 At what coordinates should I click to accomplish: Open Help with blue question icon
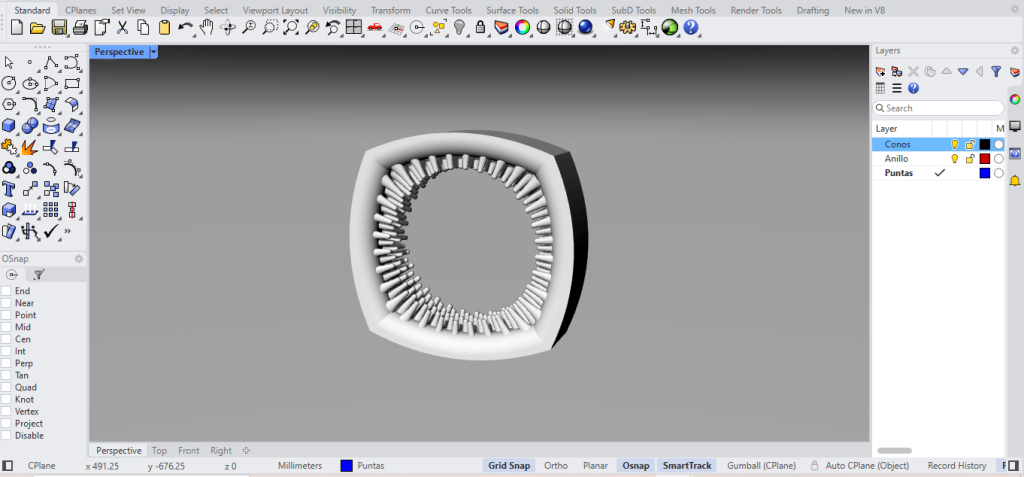[x=691, y=27]
